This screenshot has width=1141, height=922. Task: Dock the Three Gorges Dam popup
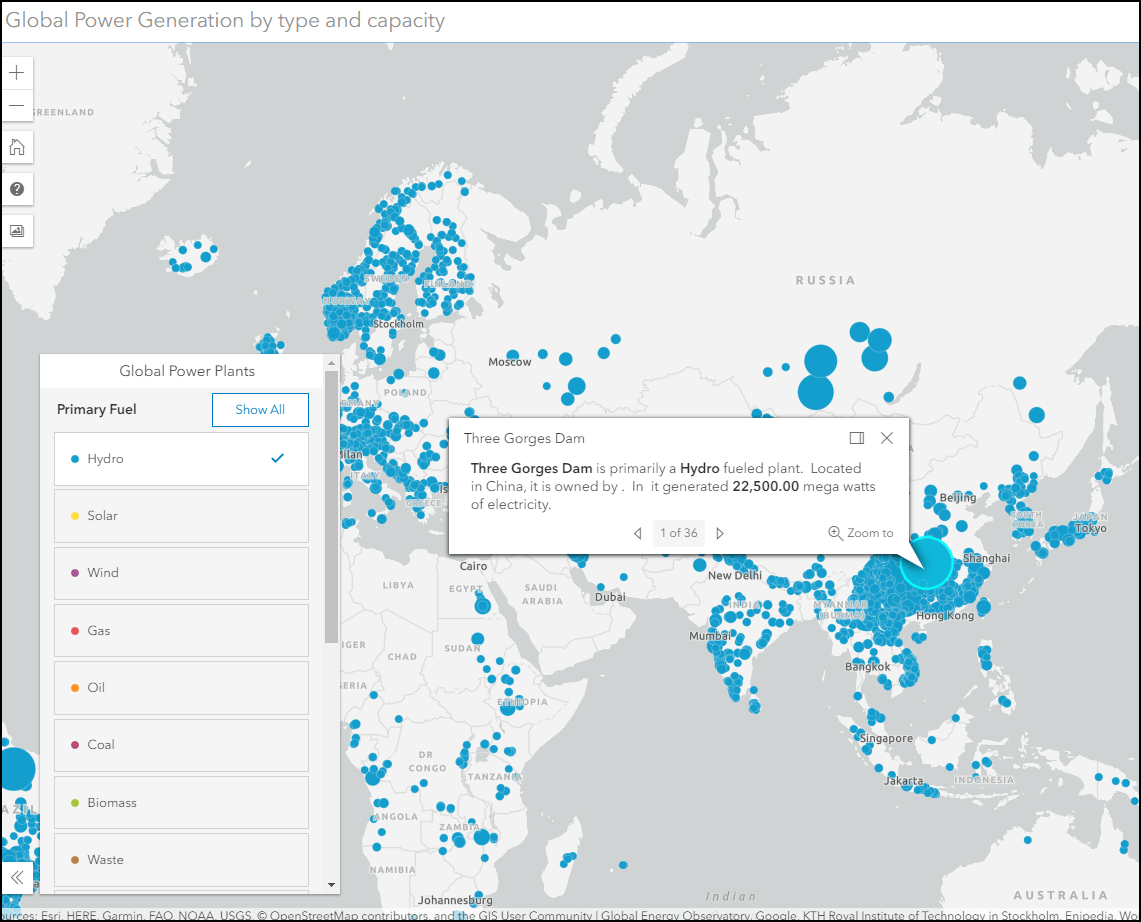(856, 438)
